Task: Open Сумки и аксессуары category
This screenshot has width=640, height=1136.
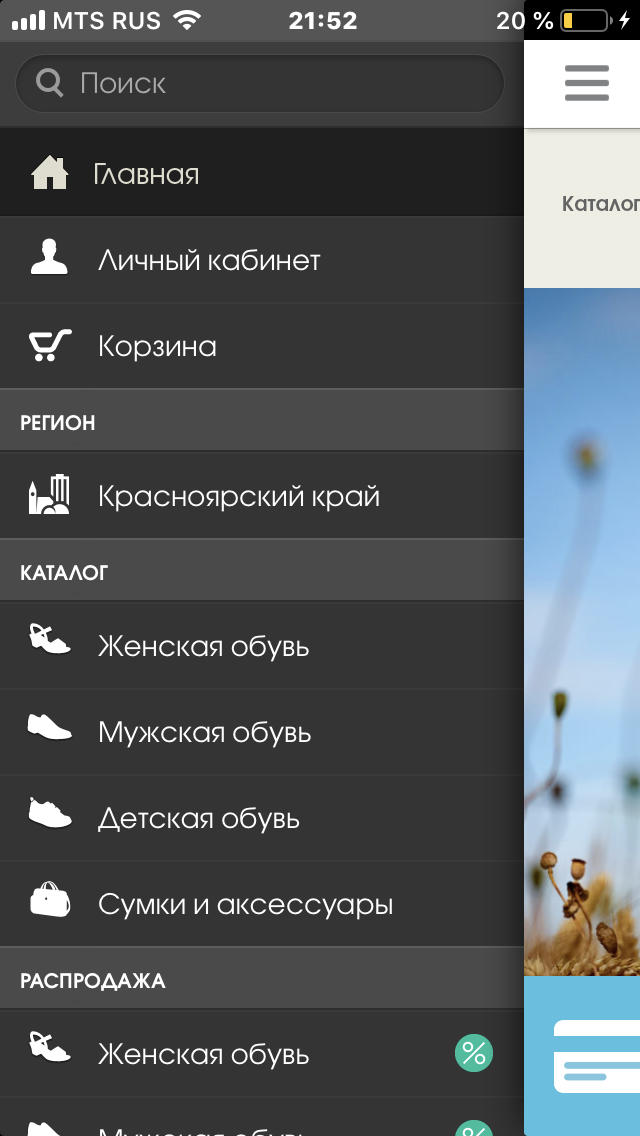Action: point(245,905)
